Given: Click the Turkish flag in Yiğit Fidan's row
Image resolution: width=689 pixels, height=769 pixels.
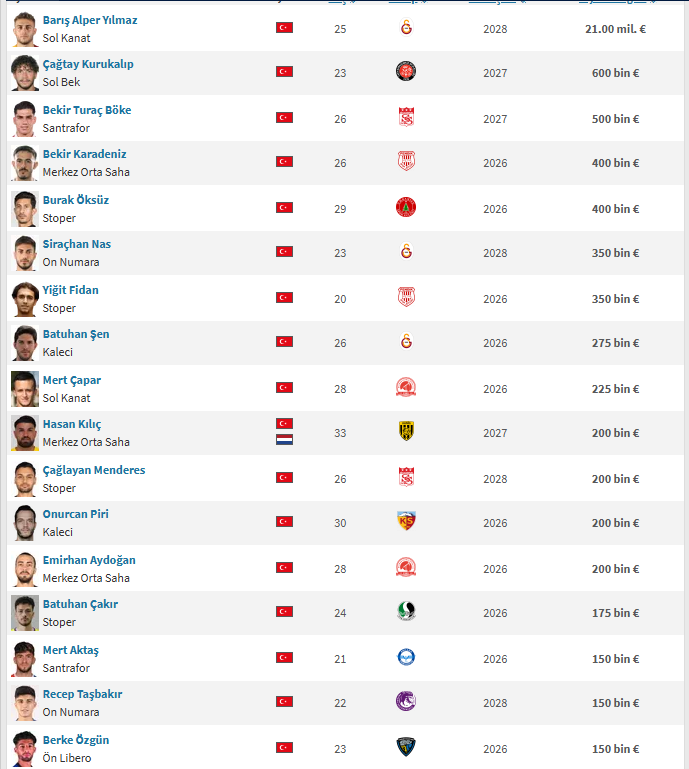Looking at the screenshot, I should [x=284, y=298].
